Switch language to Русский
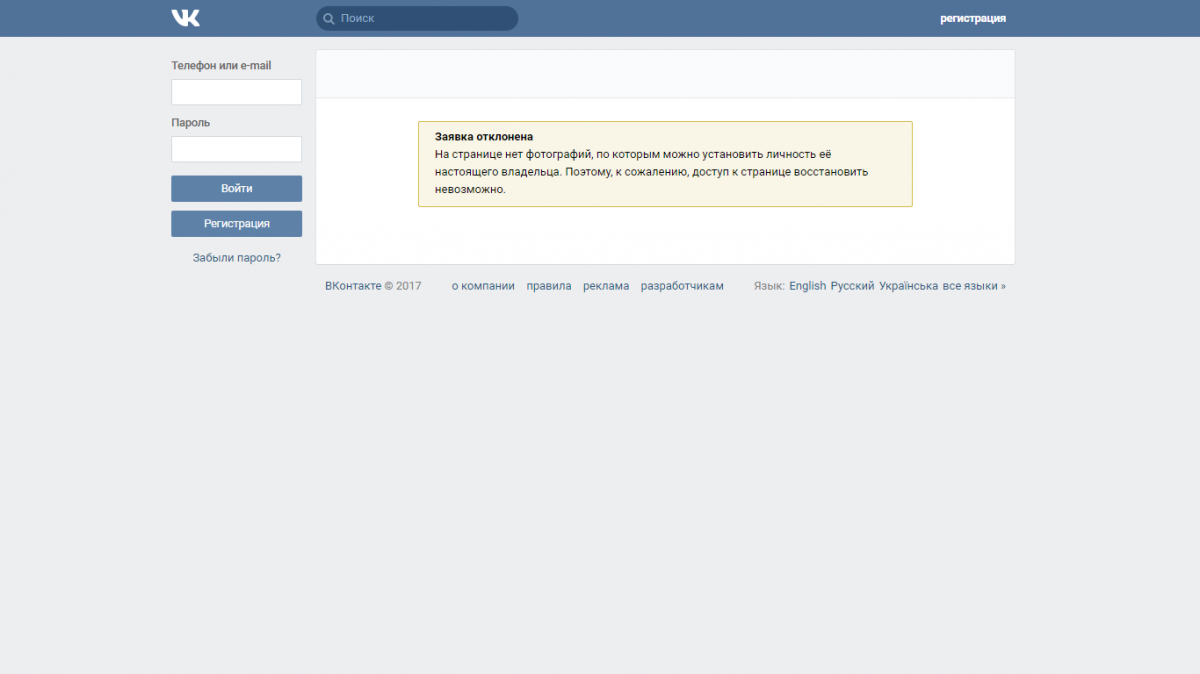The width and height of the screenshot is (1200, 674). [852, 286]
